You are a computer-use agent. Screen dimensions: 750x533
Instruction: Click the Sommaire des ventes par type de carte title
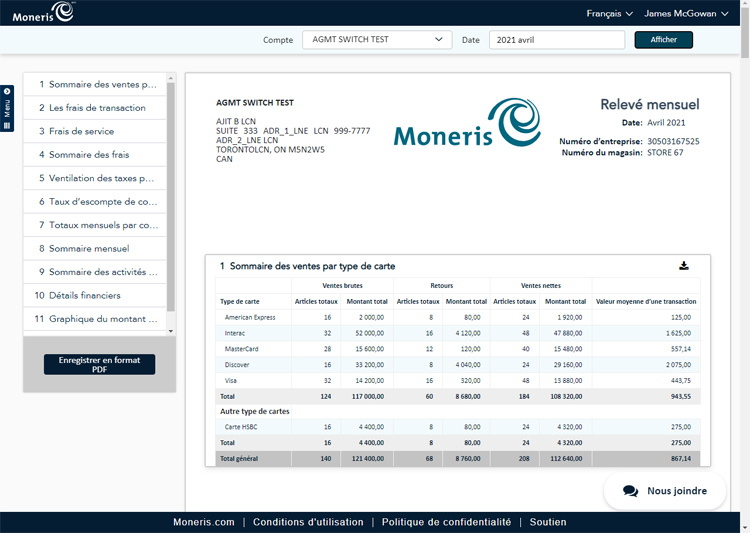coord(312,266)
